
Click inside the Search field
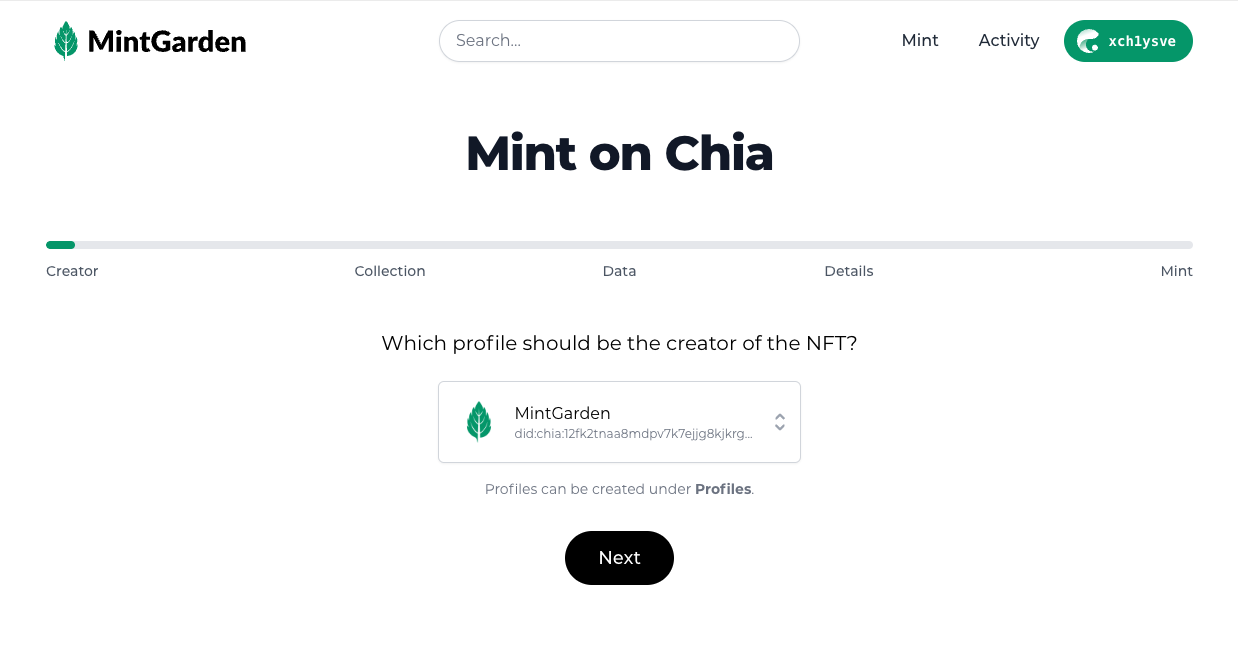click(x=619, y=41)
